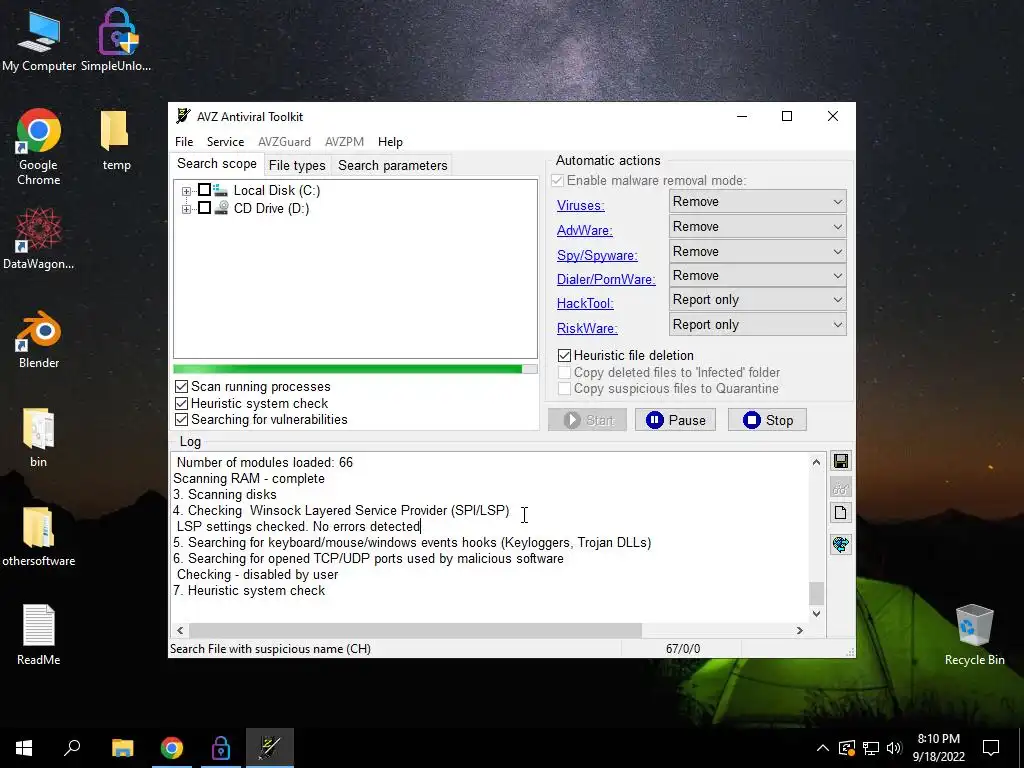The width and height of the screenshot is (1024, 768).
Task: Toggle Scan running processes checkbox
Action: (182, 387)
